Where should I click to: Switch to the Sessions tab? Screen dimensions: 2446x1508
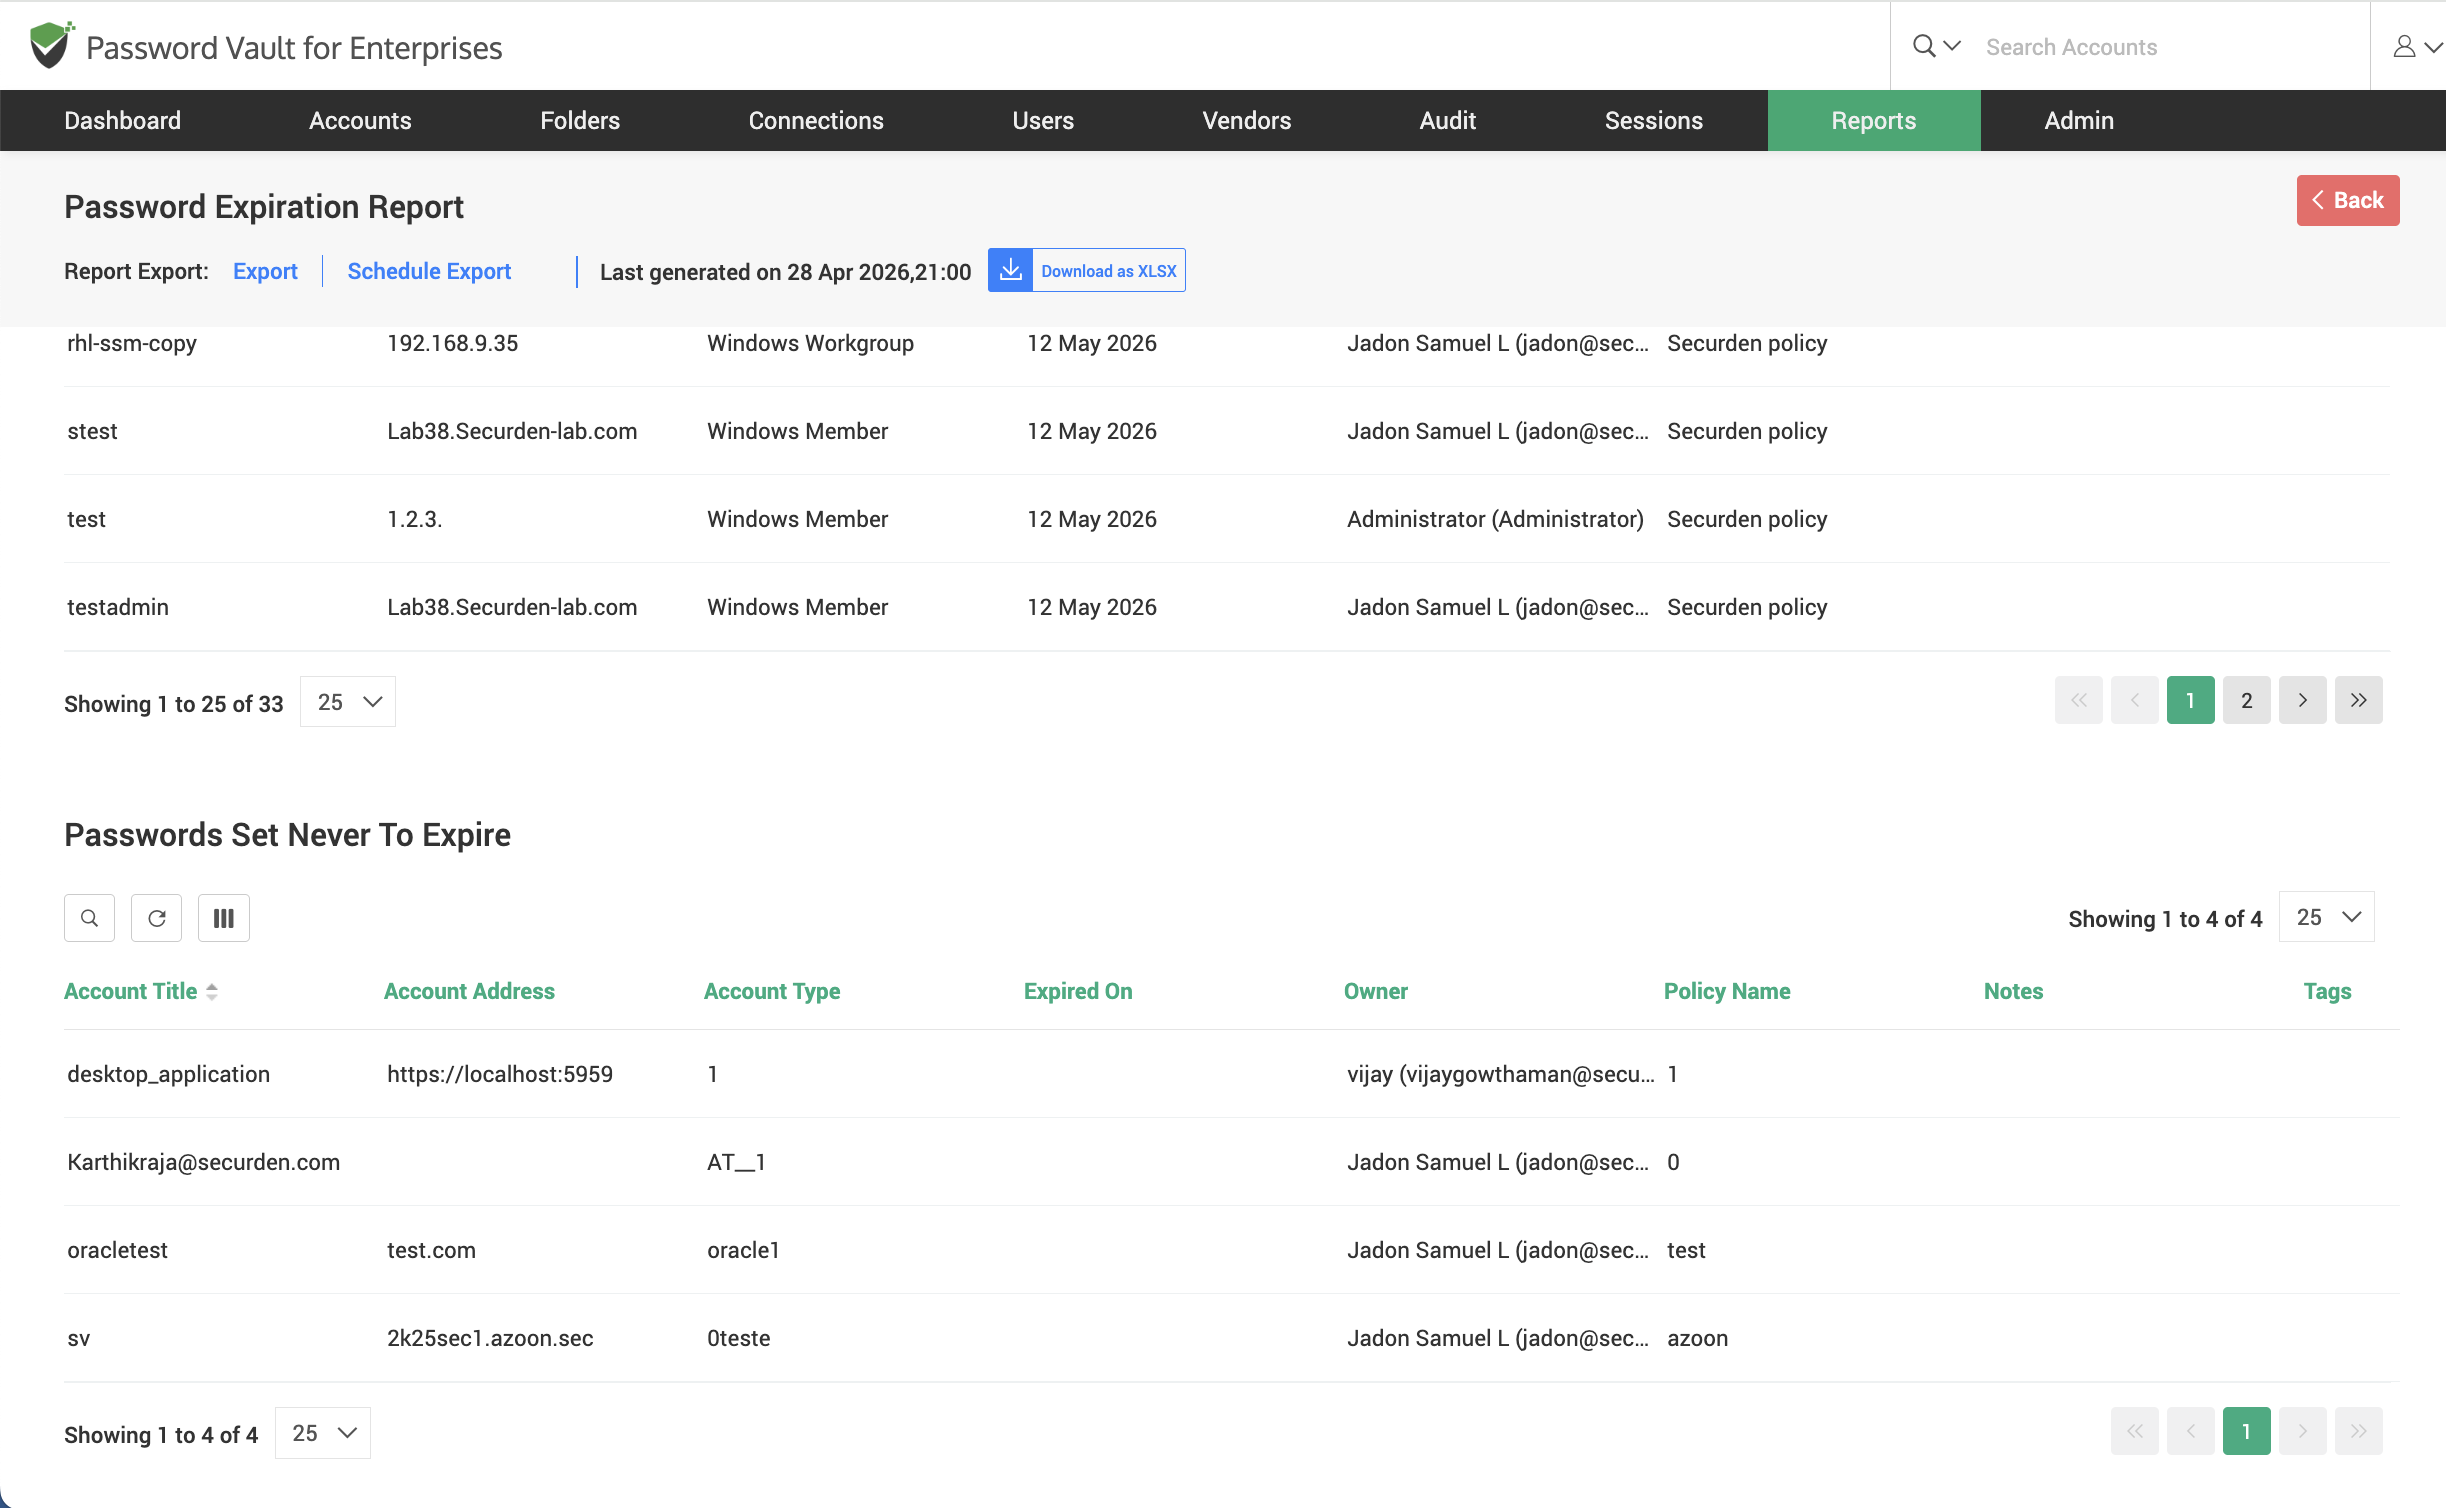tap(1654, 120)
